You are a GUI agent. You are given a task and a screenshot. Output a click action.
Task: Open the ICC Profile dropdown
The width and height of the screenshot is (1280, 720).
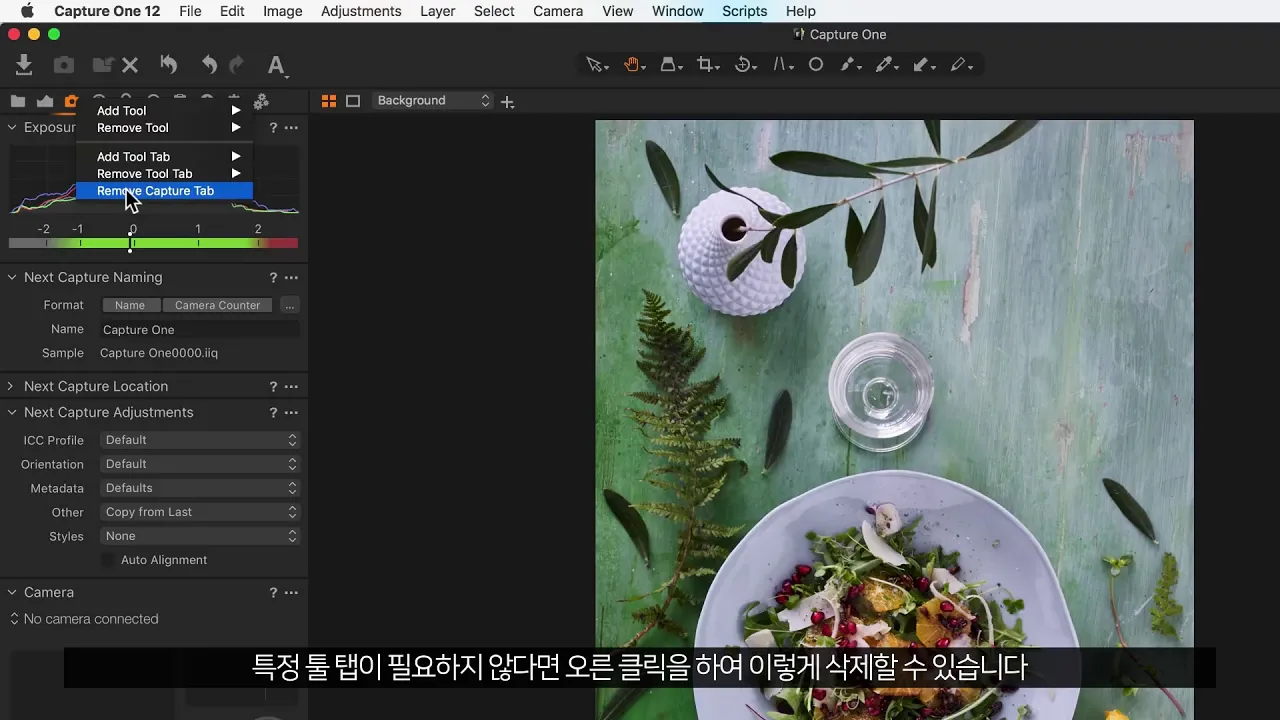click(x=200, y=440)
